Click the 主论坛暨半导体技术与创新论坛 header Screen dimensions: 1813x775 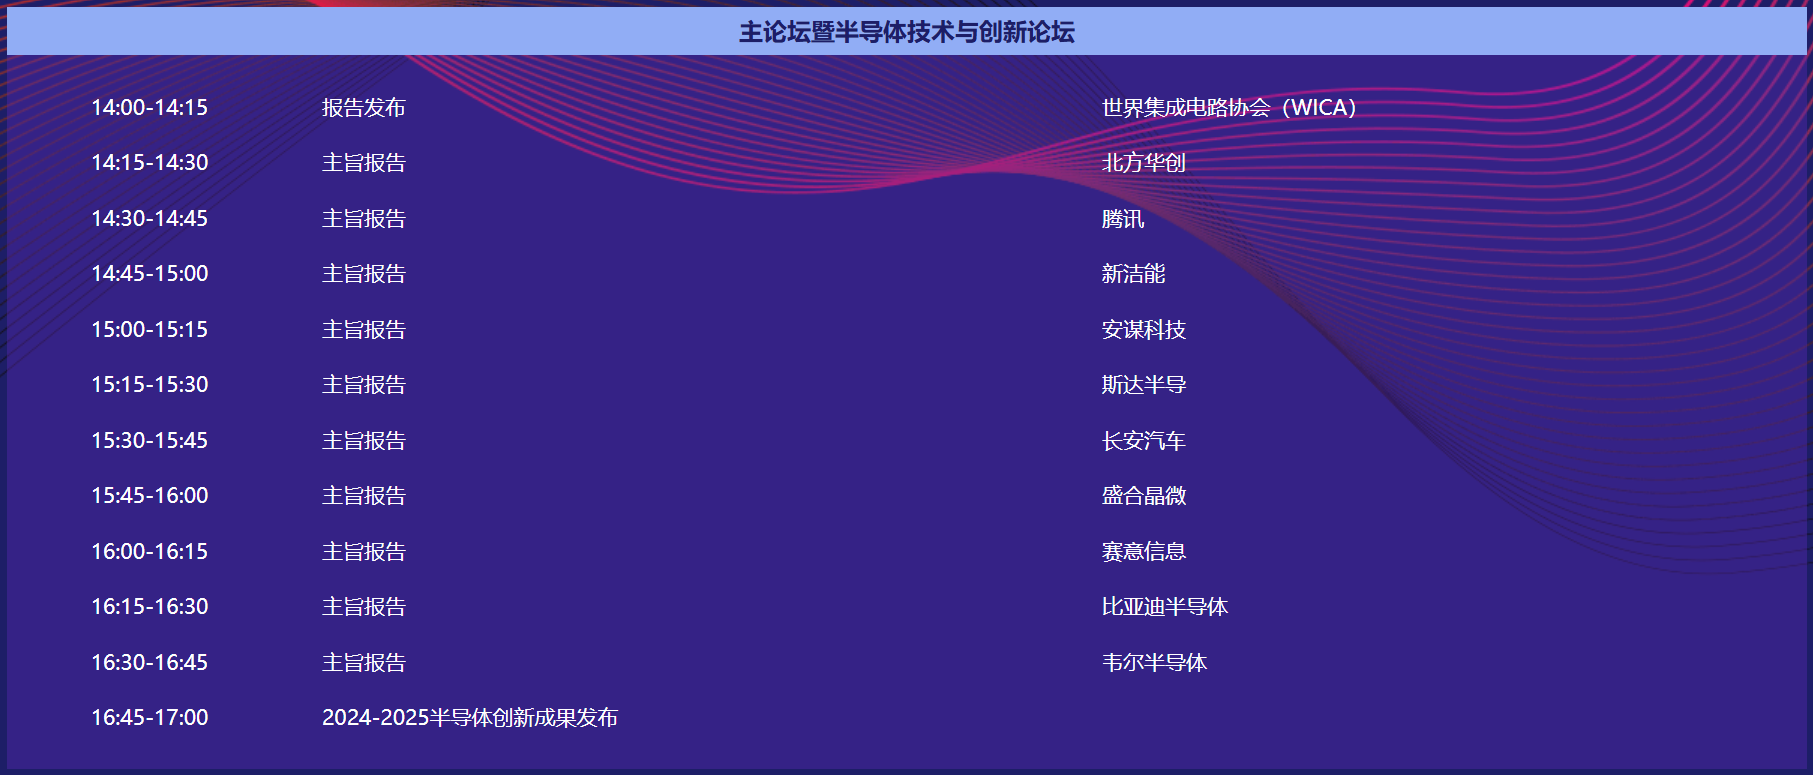pyautogui.click(x=906, y=32)
